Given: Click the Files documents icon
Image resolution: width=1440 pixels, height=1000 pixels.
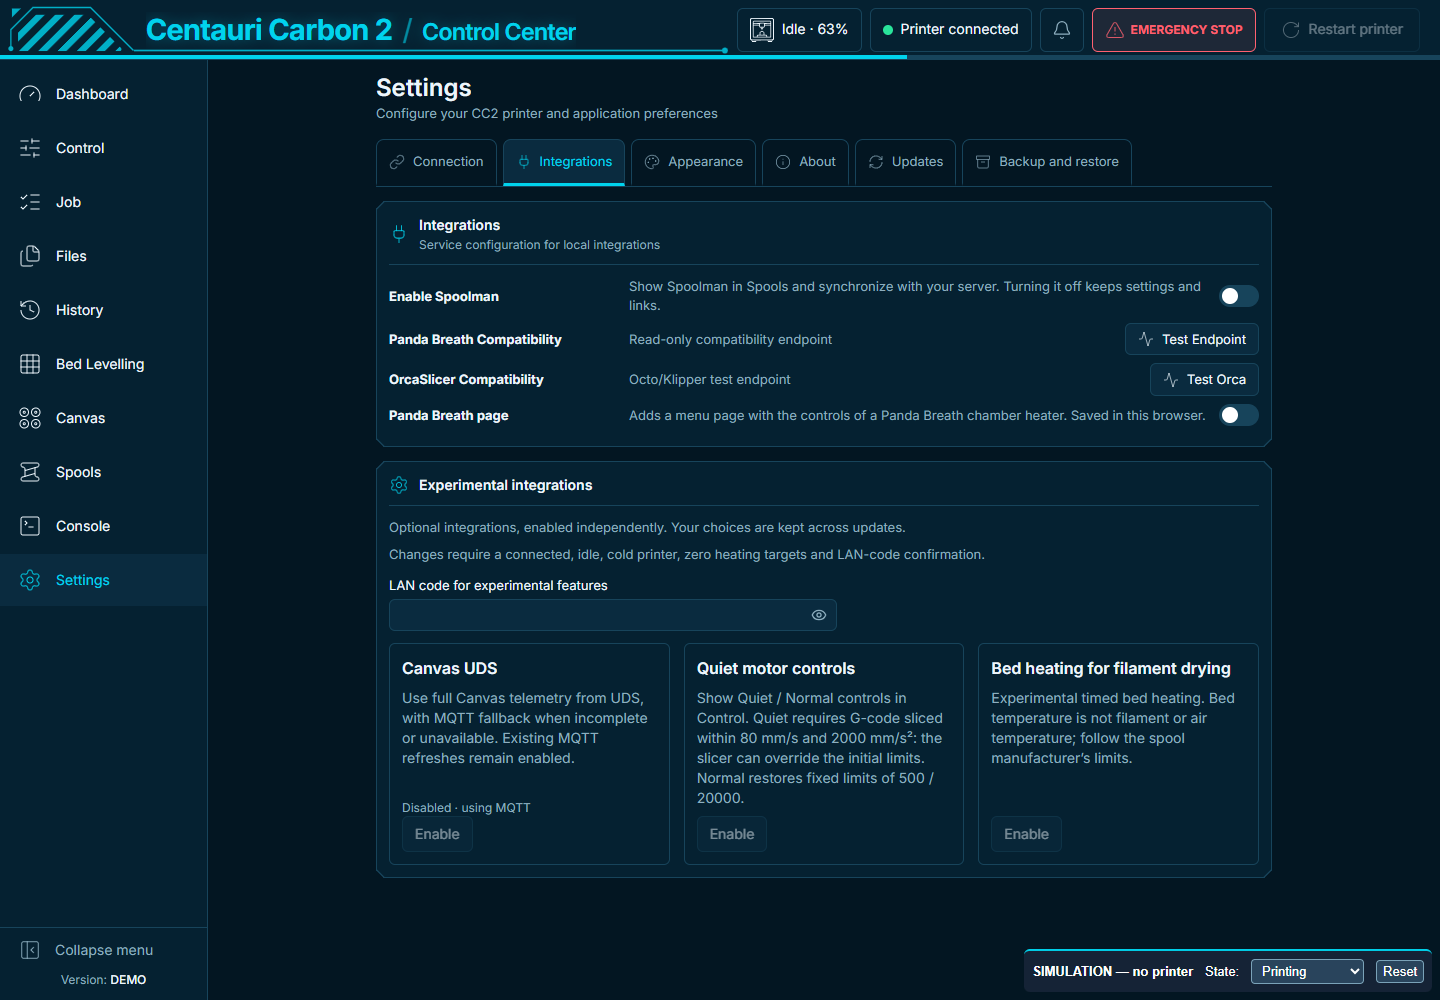Looking at the screenshot, I should point(30,256).
